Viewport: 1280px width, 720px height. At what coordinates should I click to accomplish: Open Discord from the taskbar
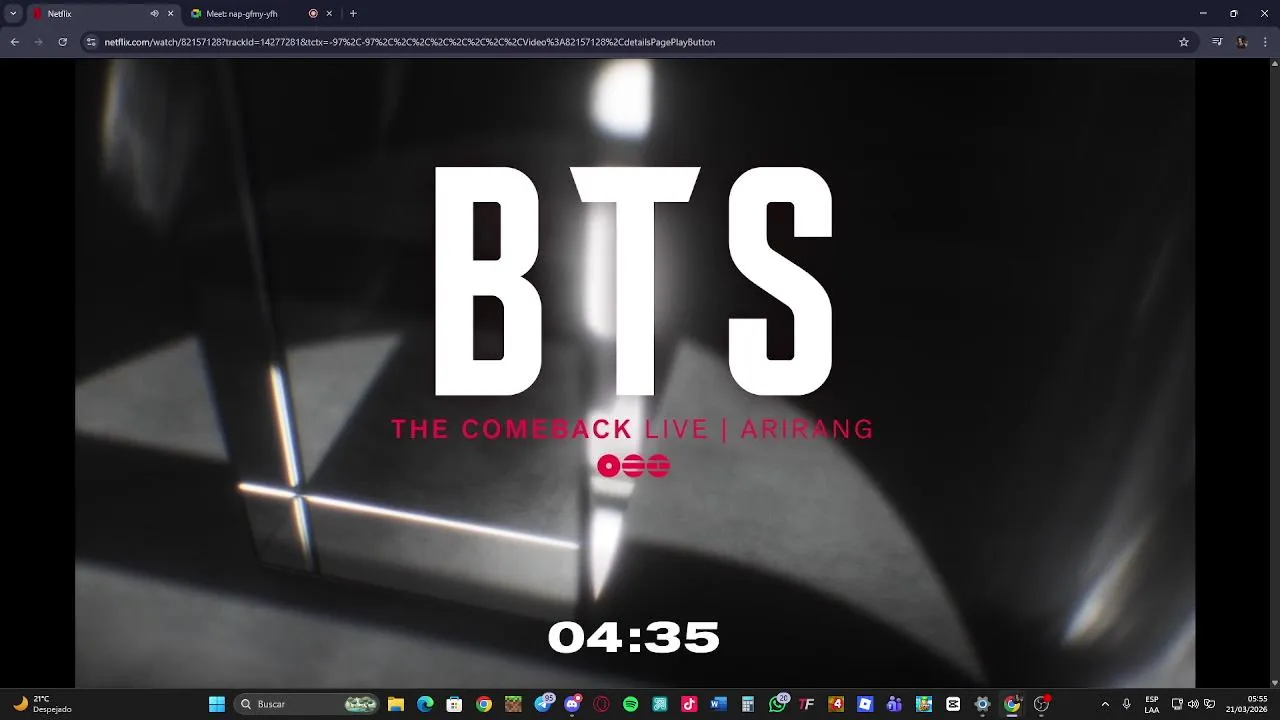(572, 704)
